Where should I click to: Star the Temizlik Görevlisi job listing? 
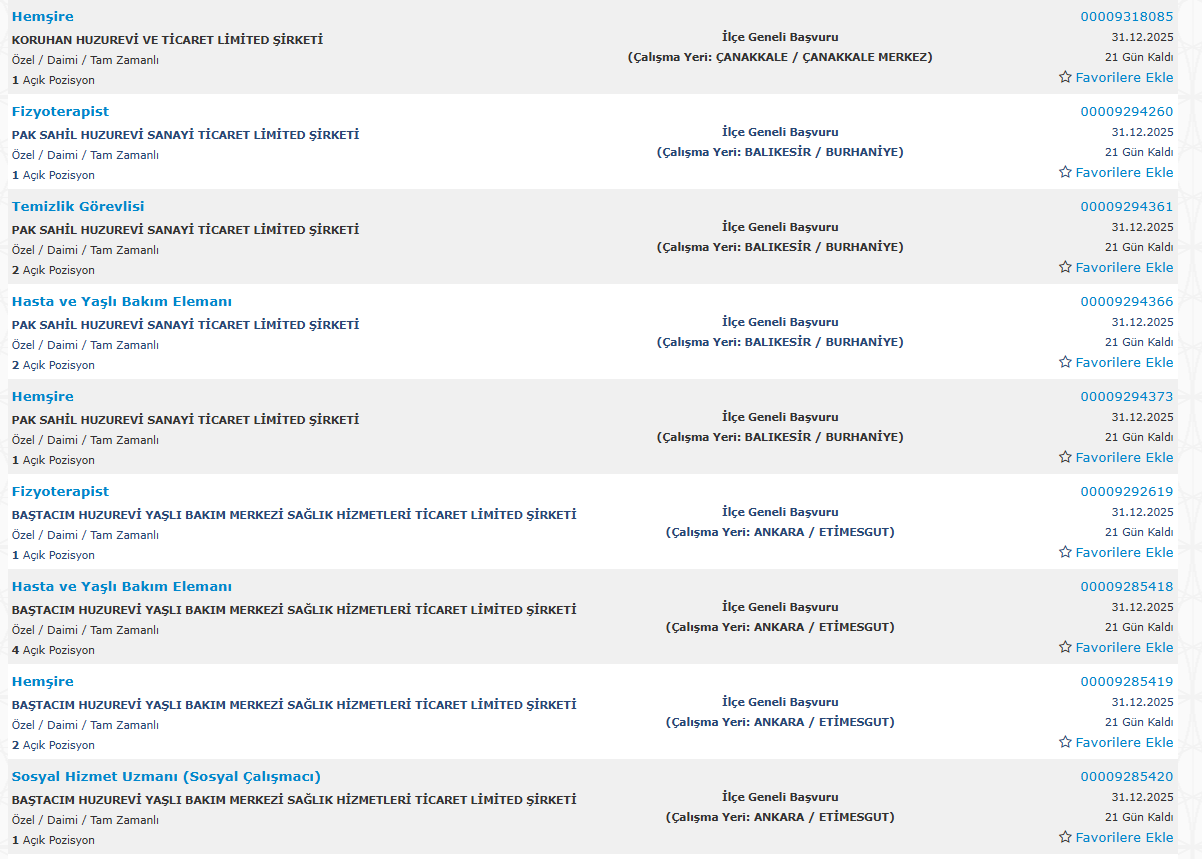tap(1065, 267)
